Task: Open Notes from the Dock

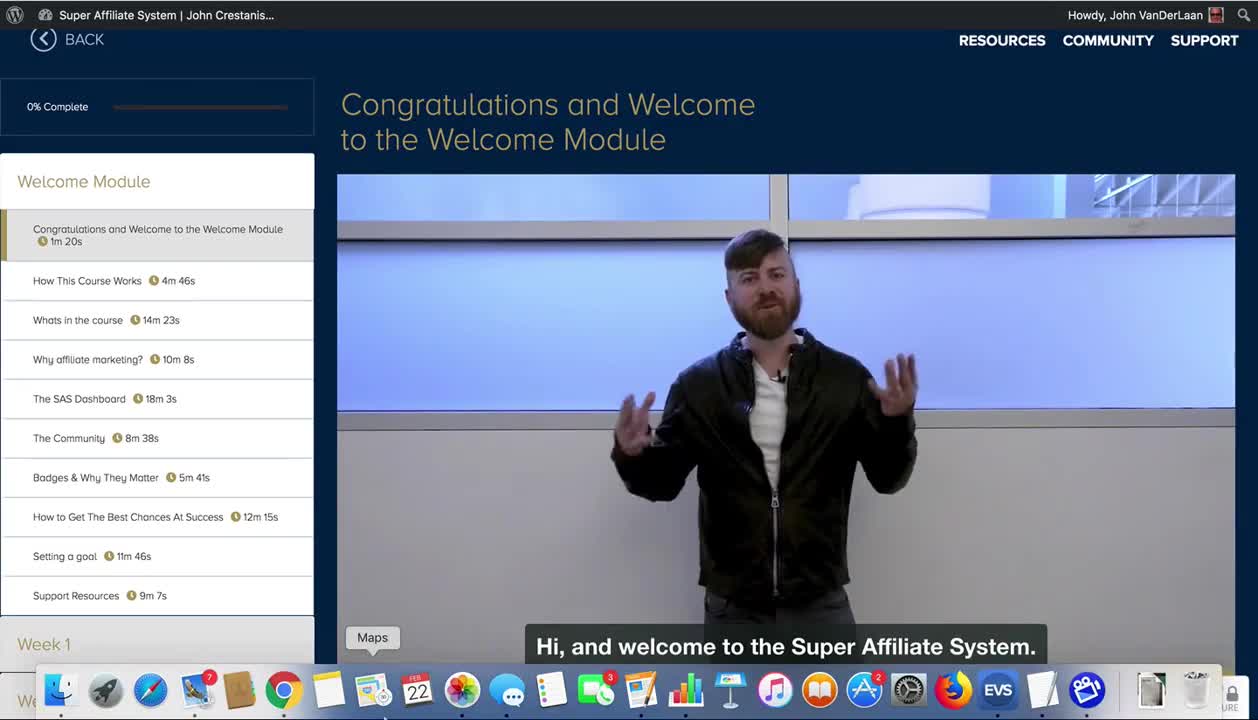Action: [x=328, y=690]
